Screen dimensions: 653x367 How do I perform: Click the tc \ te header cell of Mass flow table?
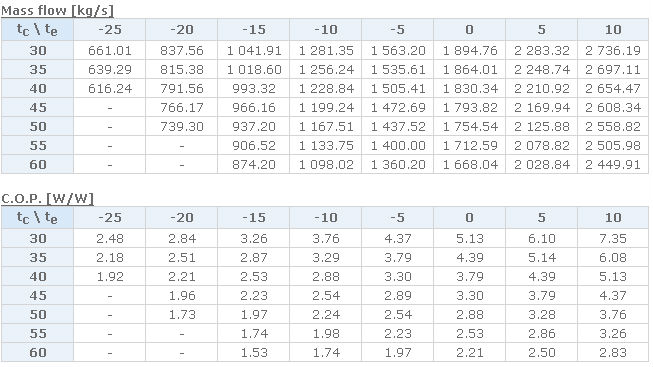tap(37, 30)
